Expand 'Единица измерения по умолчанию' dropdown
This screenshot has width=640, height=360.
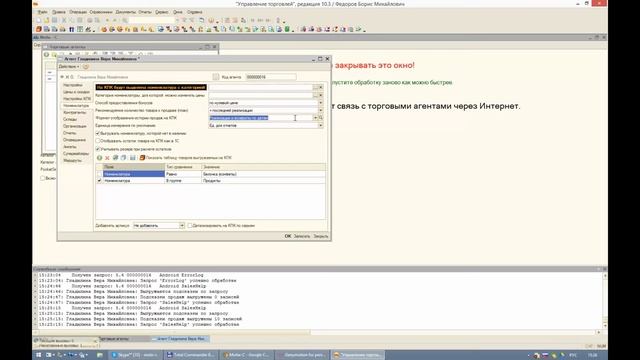point(321,126)
